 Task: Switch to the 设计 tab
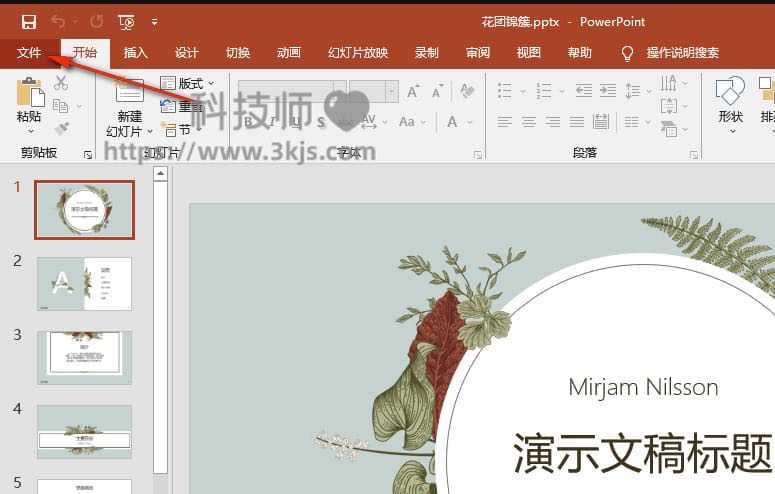point(186,53)
